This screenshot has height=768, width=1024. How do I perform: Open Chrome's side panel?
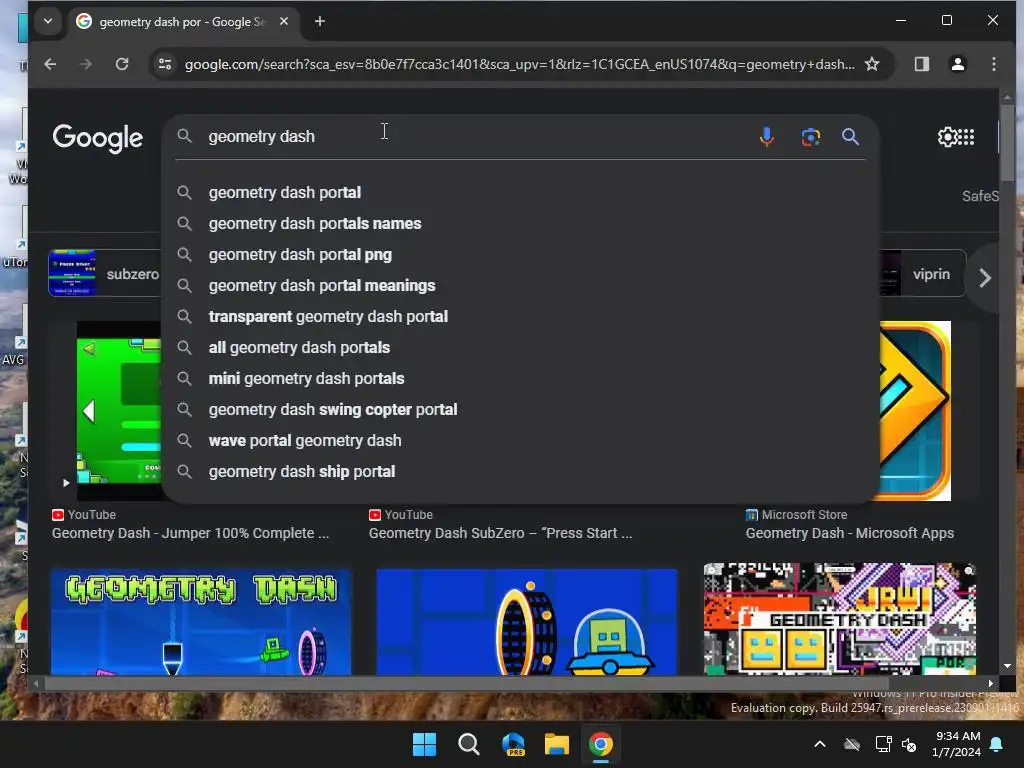coord(921,64)
